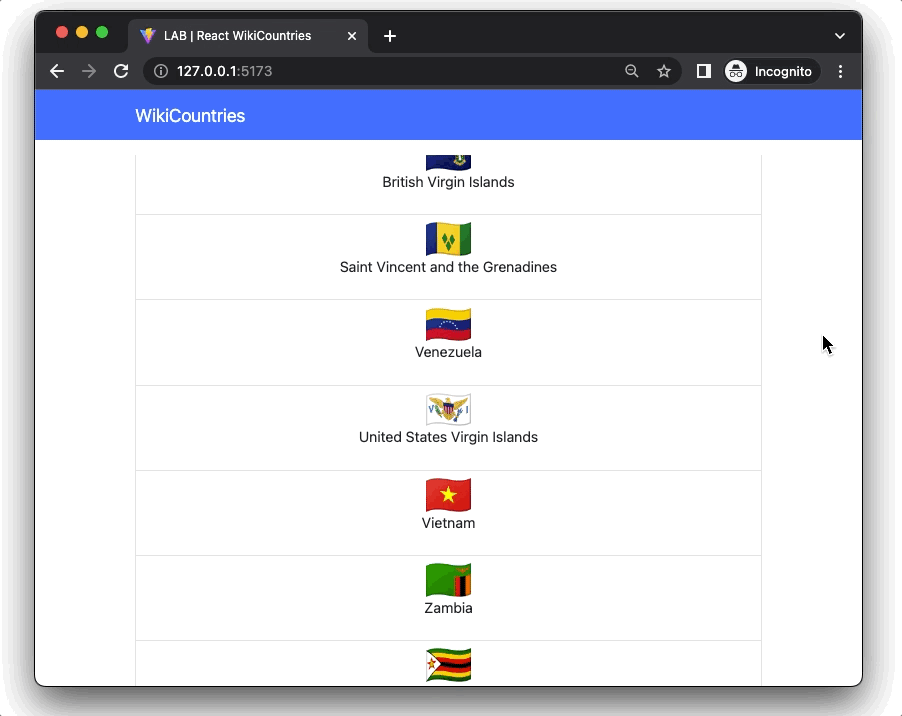This screenshot has height=716, width=902.
Task: Click the Incognito profile badge
Action: [x=771, y=71]
